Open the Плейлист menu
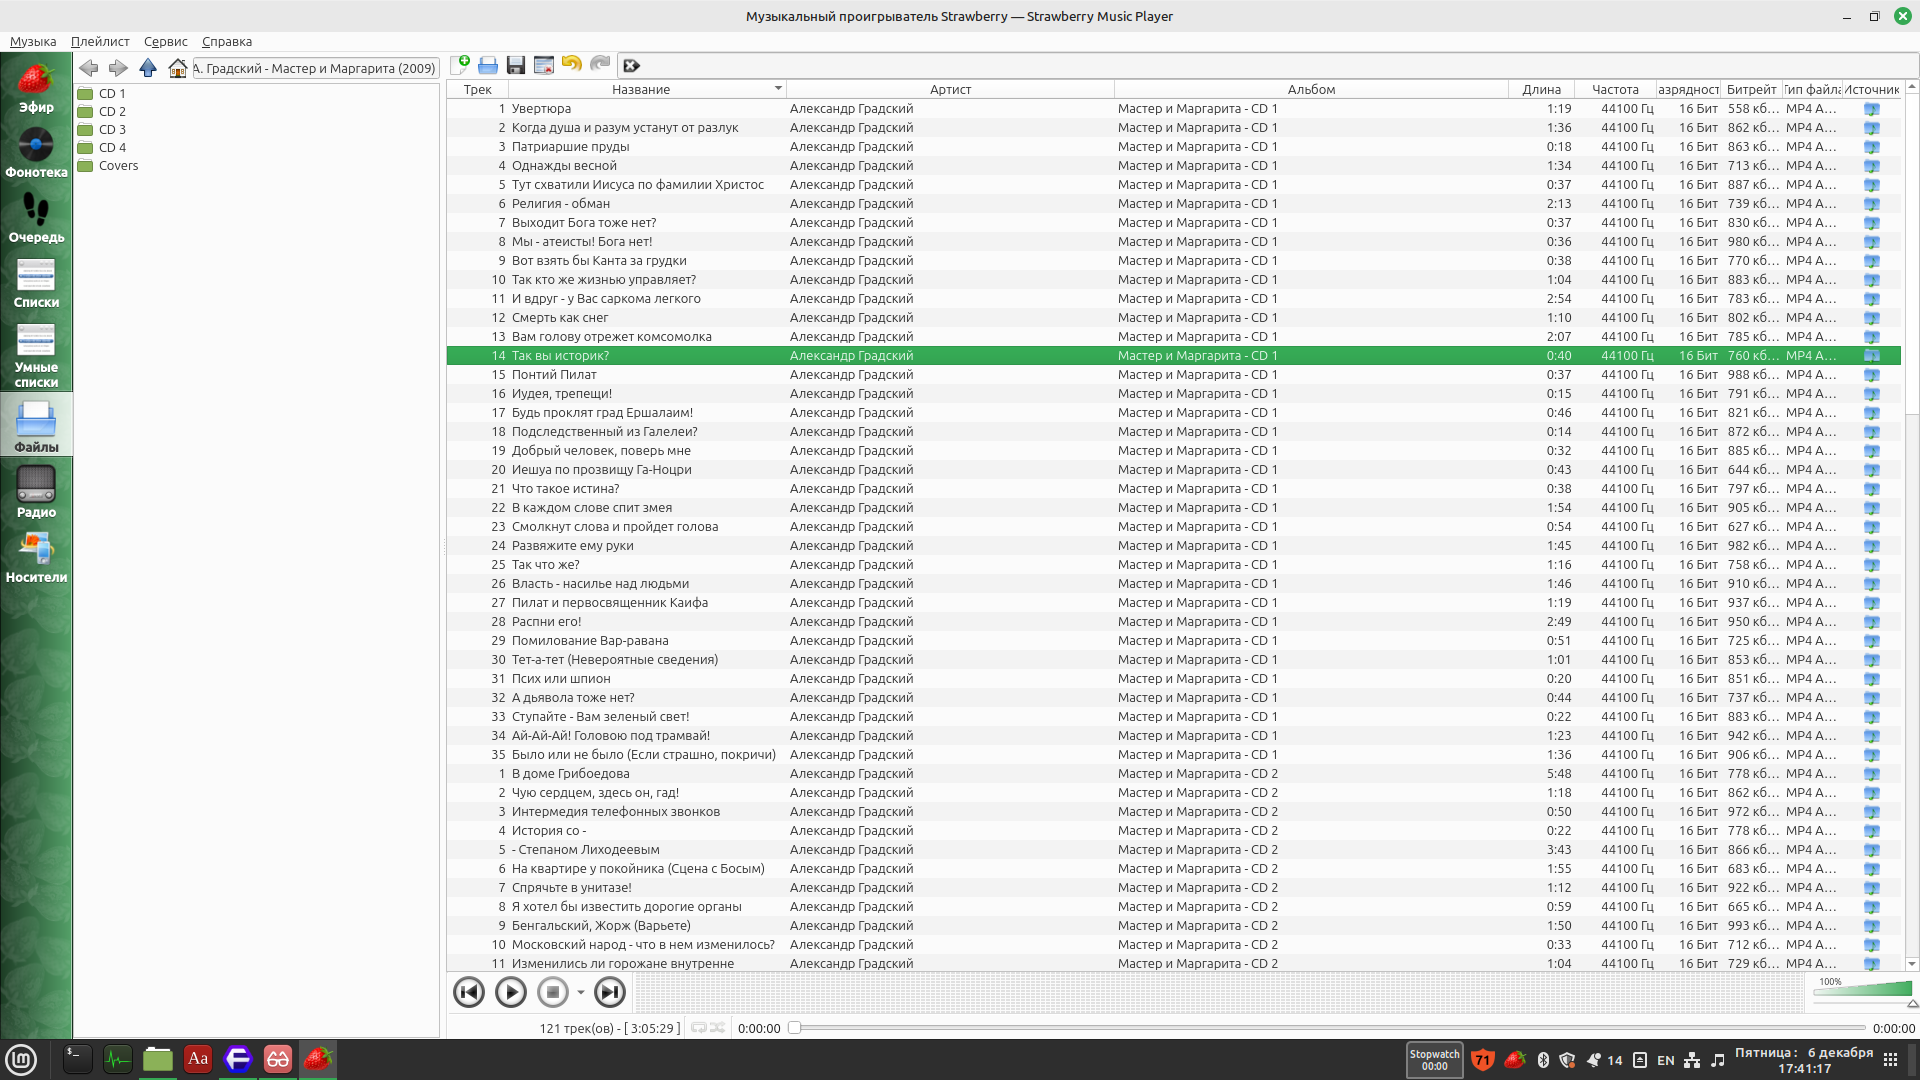The image size is (1920, 1080). (x=100, y=42)
